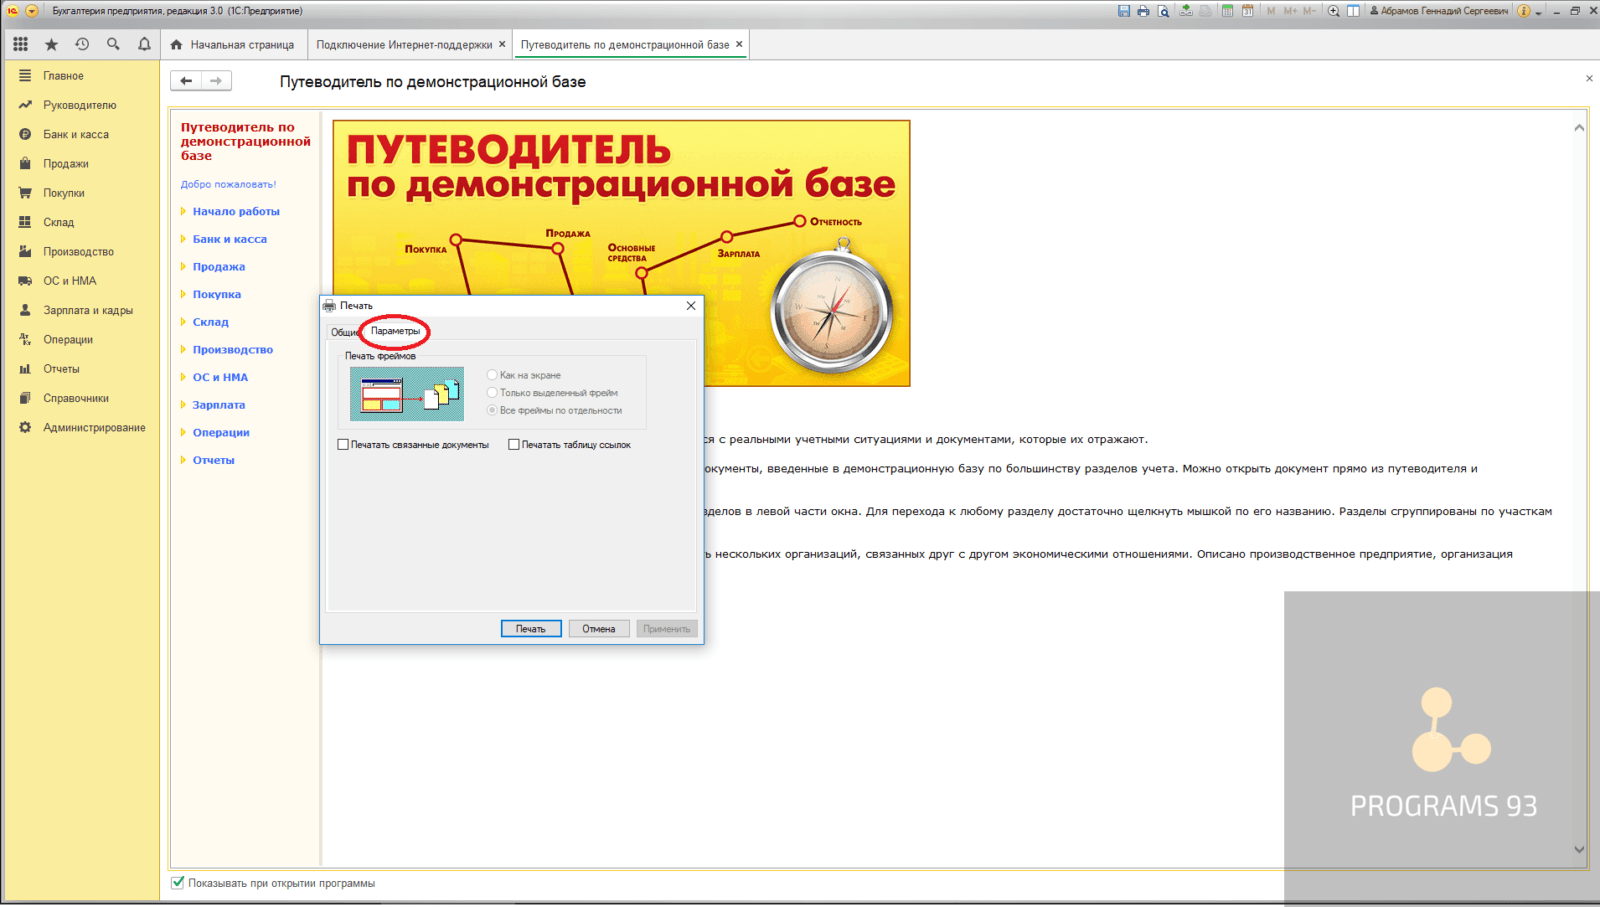This screenshot has height=907, width=1600.
Task: Click the Отмена button in print dialog
Action: coord(598,628)
